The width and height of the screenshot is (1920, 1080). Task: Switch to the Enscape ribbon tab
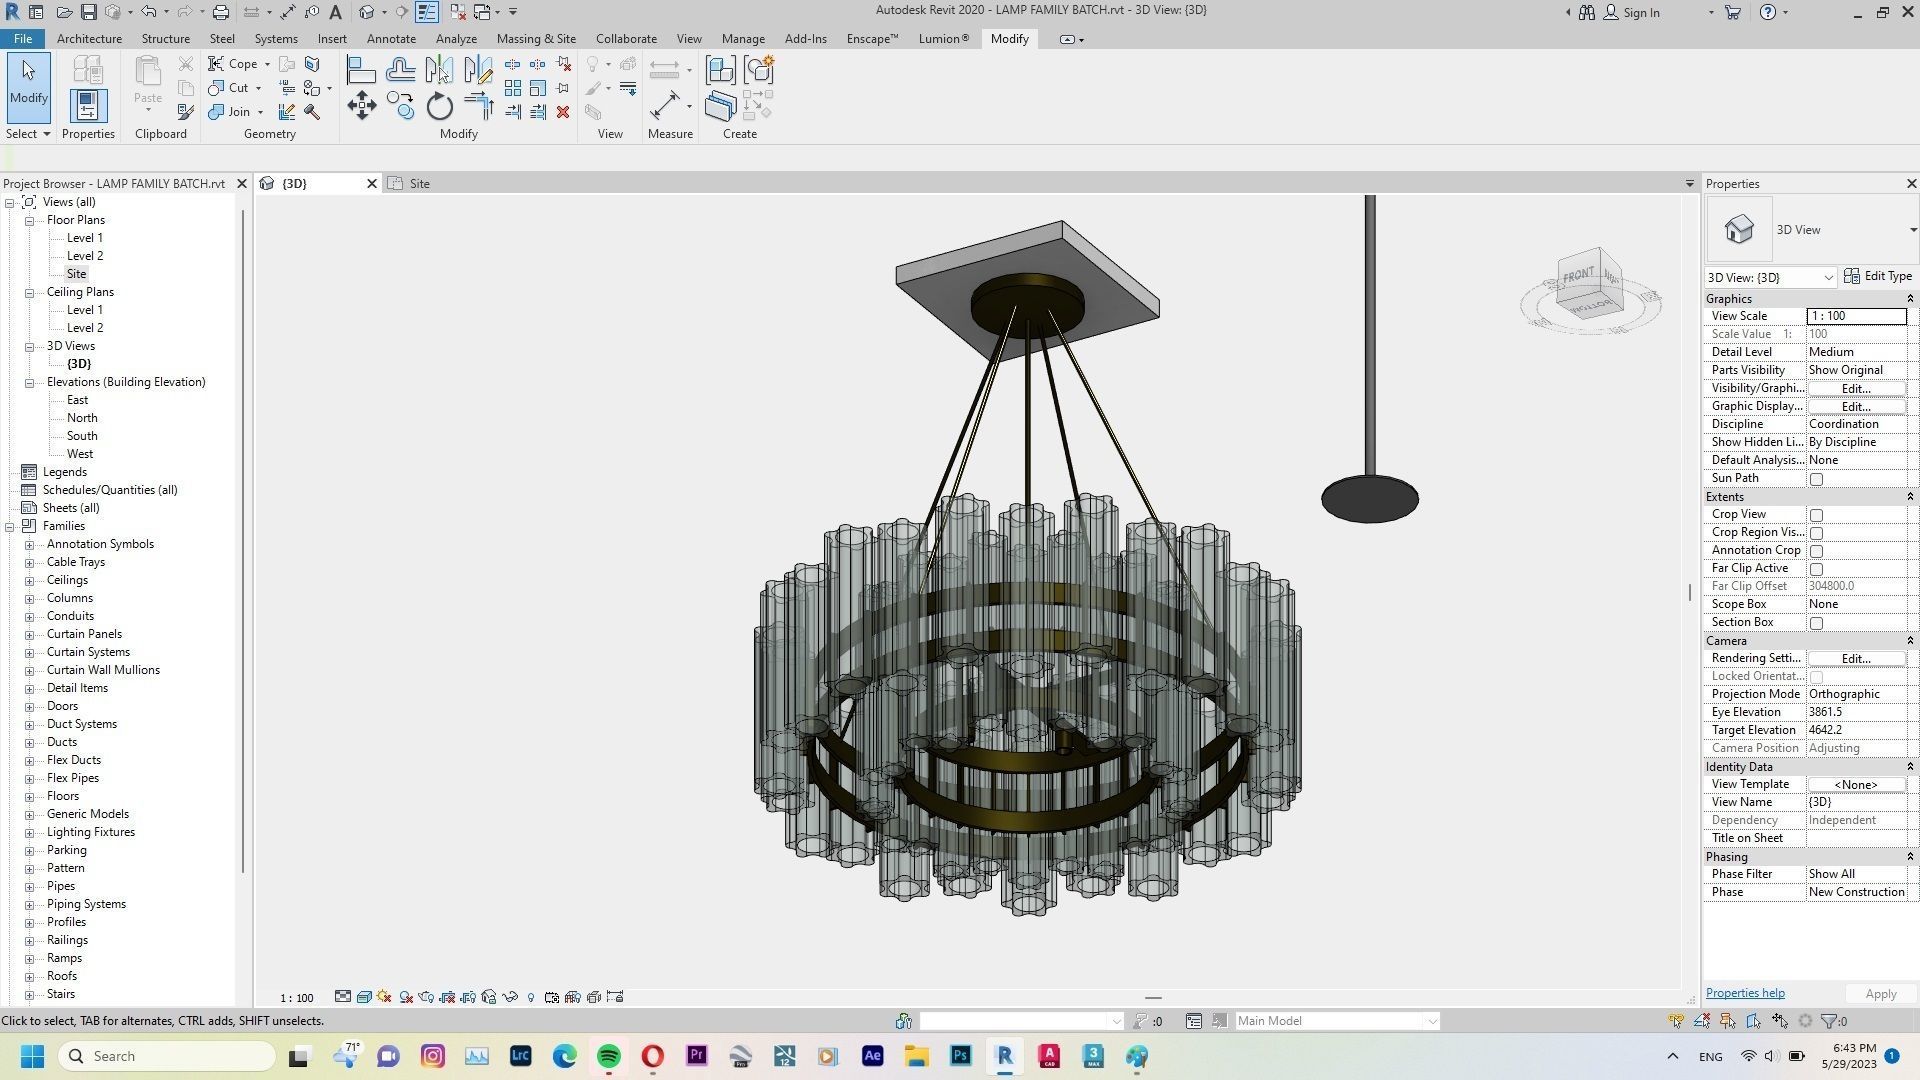click(872, 39)
